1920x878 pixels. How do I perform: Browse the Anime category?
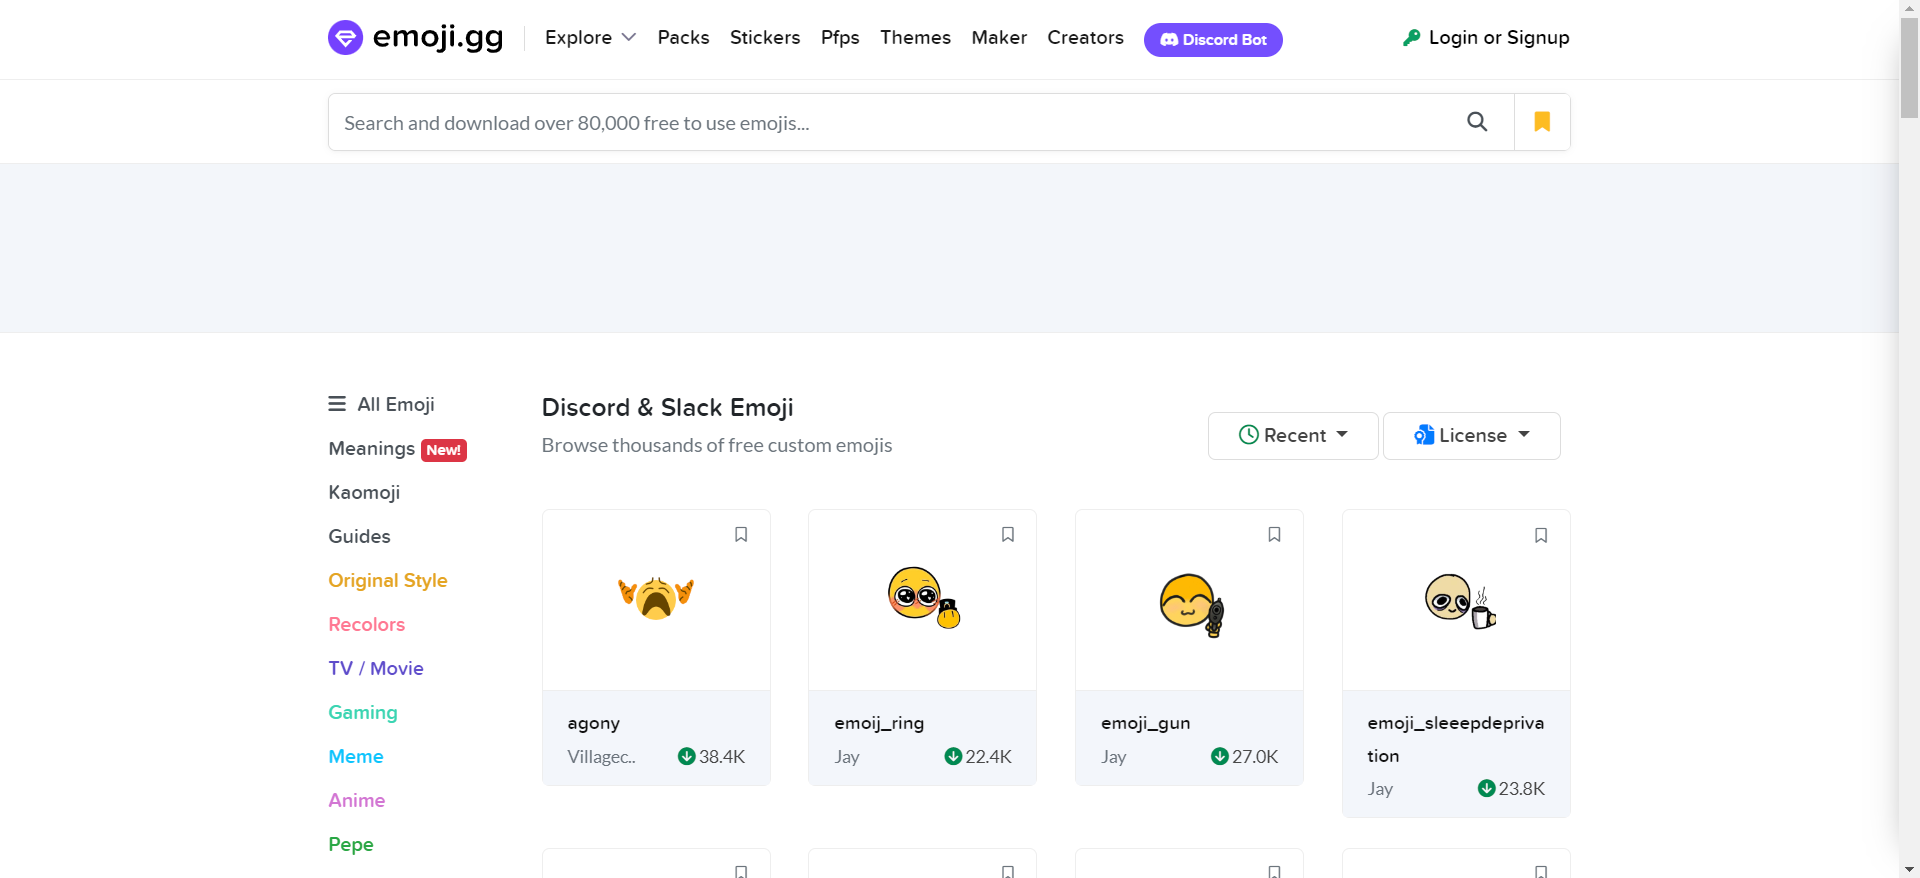tap(357, 801)
